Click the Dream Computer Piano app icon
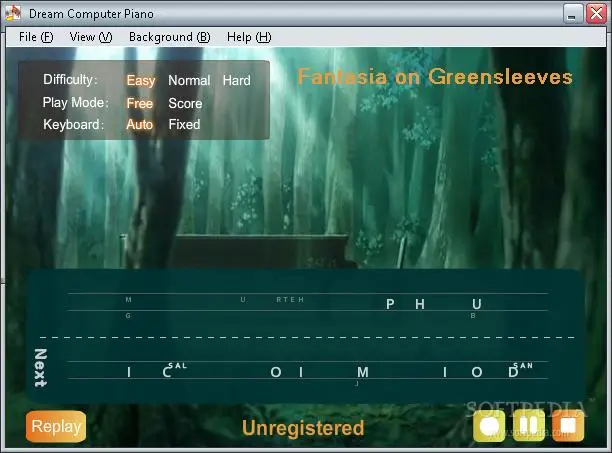612x453 pixels. pos(13,13)
